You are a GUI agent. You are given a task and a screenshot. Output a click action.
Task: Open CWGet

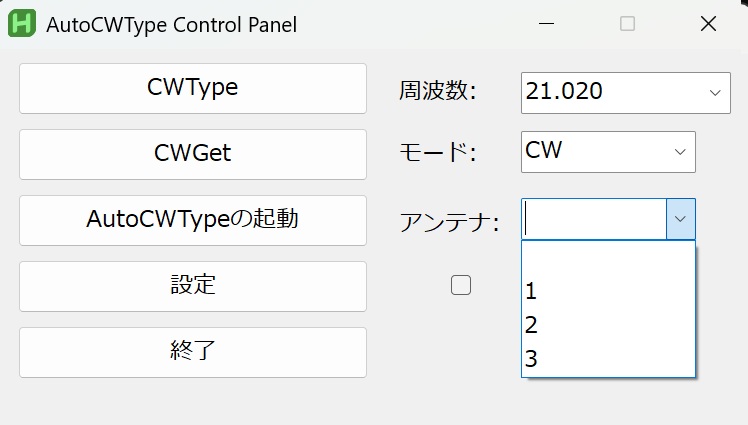(193, 155)
